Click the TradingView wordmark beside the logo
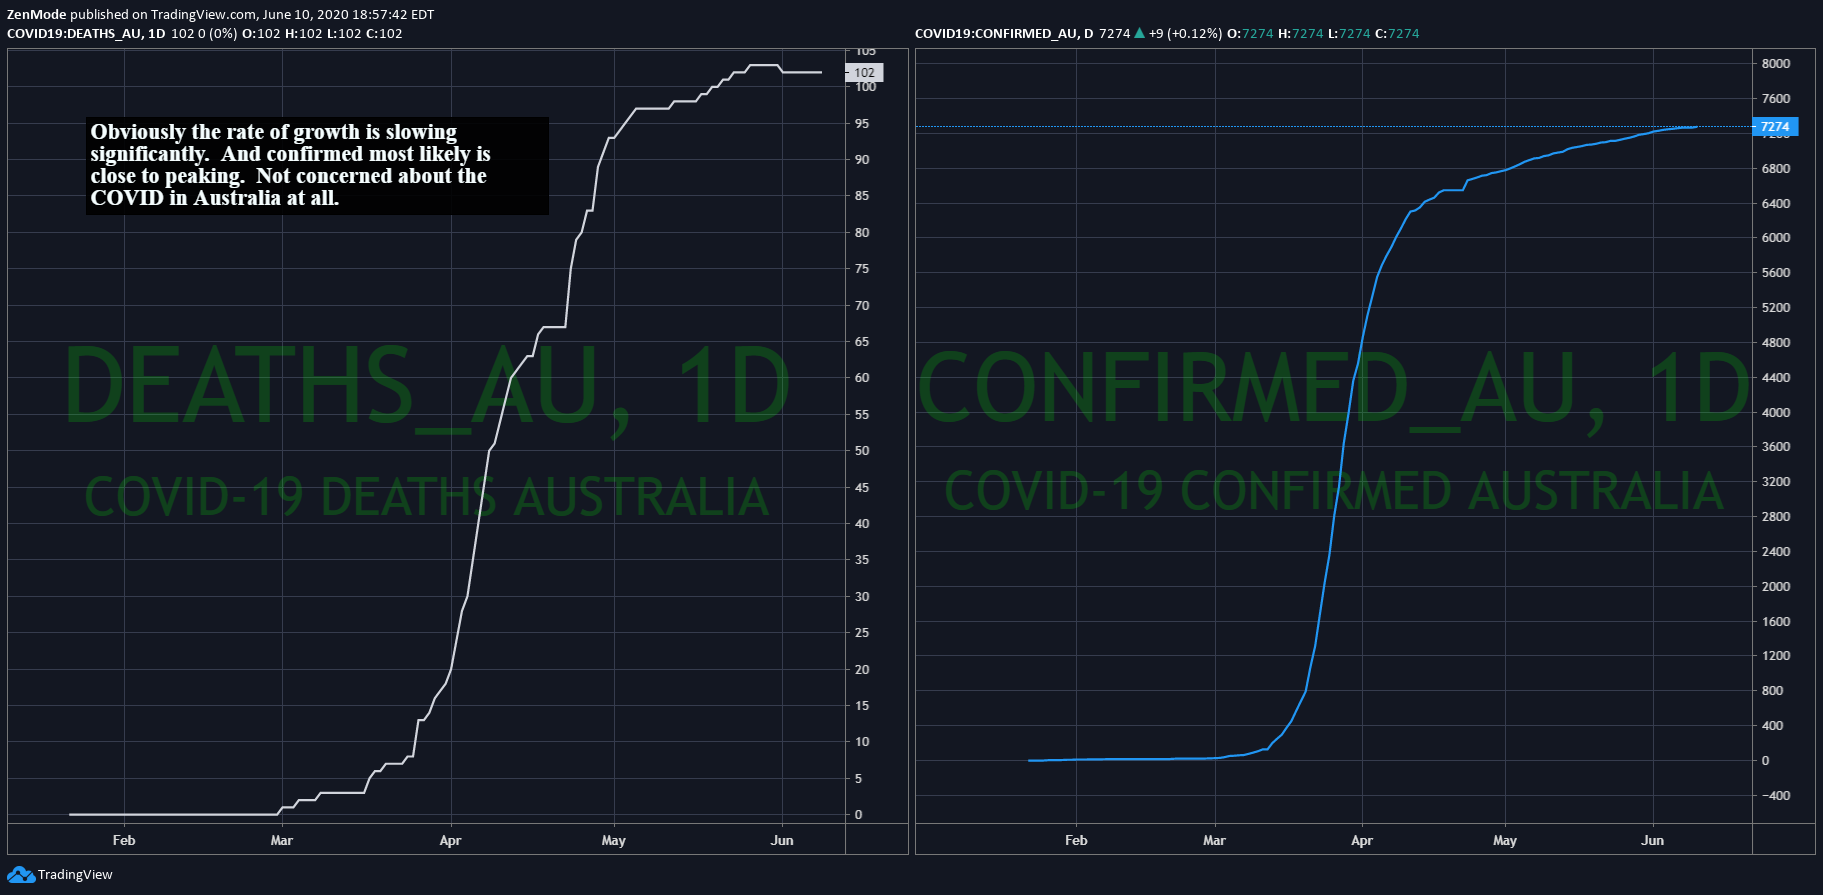Viewport: 1823px width, 895px height. point(75,875)
